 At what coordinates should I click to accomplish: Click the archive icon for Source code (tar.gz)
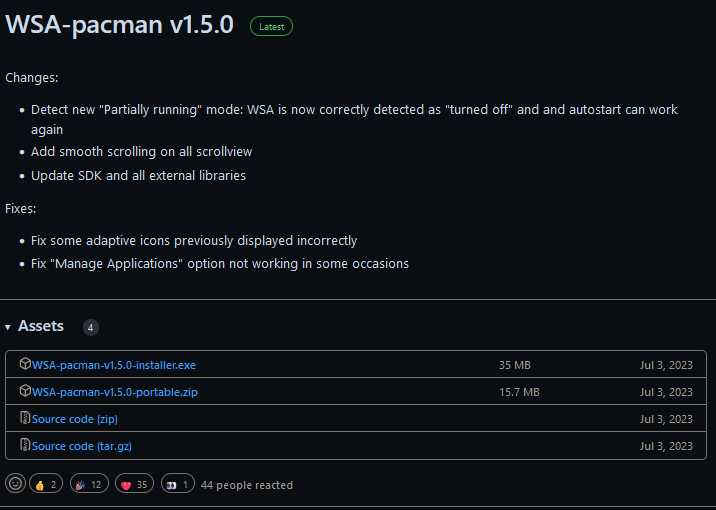pos(25,446)
